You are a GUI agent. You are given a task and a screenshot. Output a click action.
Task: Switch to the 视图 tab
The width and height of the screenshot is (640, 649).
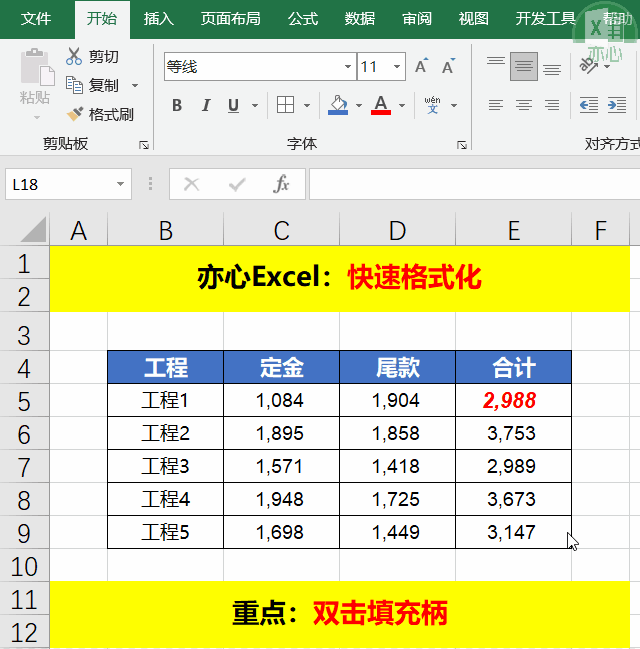point(474,19)
